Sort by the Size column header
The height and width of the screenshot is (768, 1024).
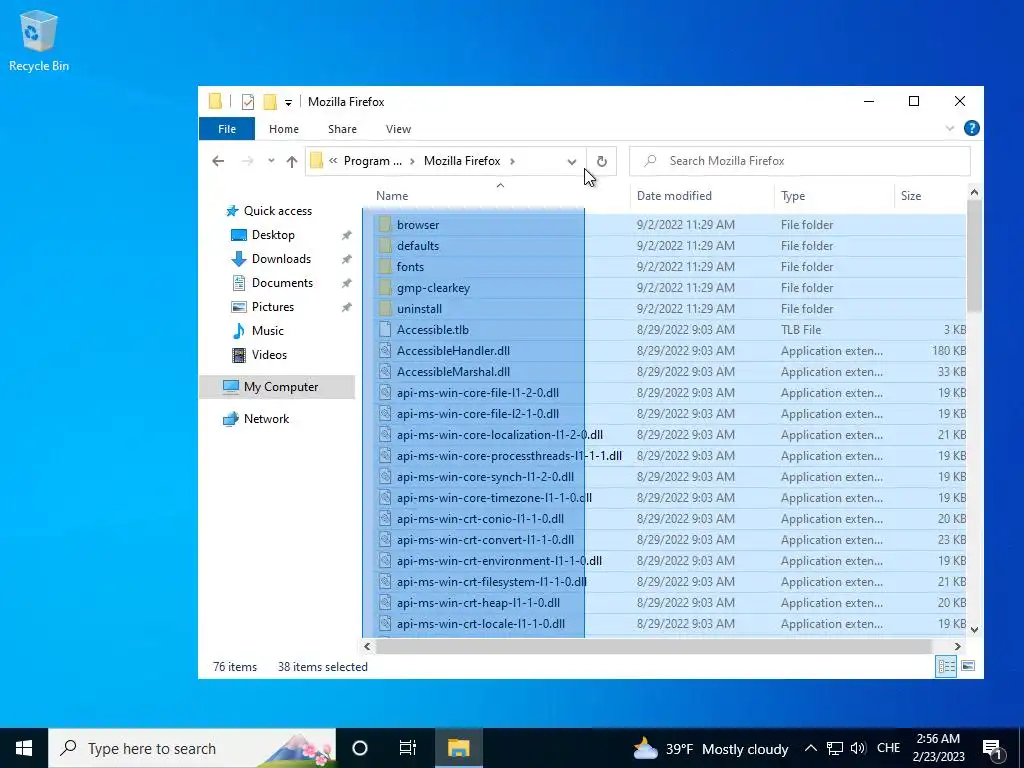[x=911, y=196]
